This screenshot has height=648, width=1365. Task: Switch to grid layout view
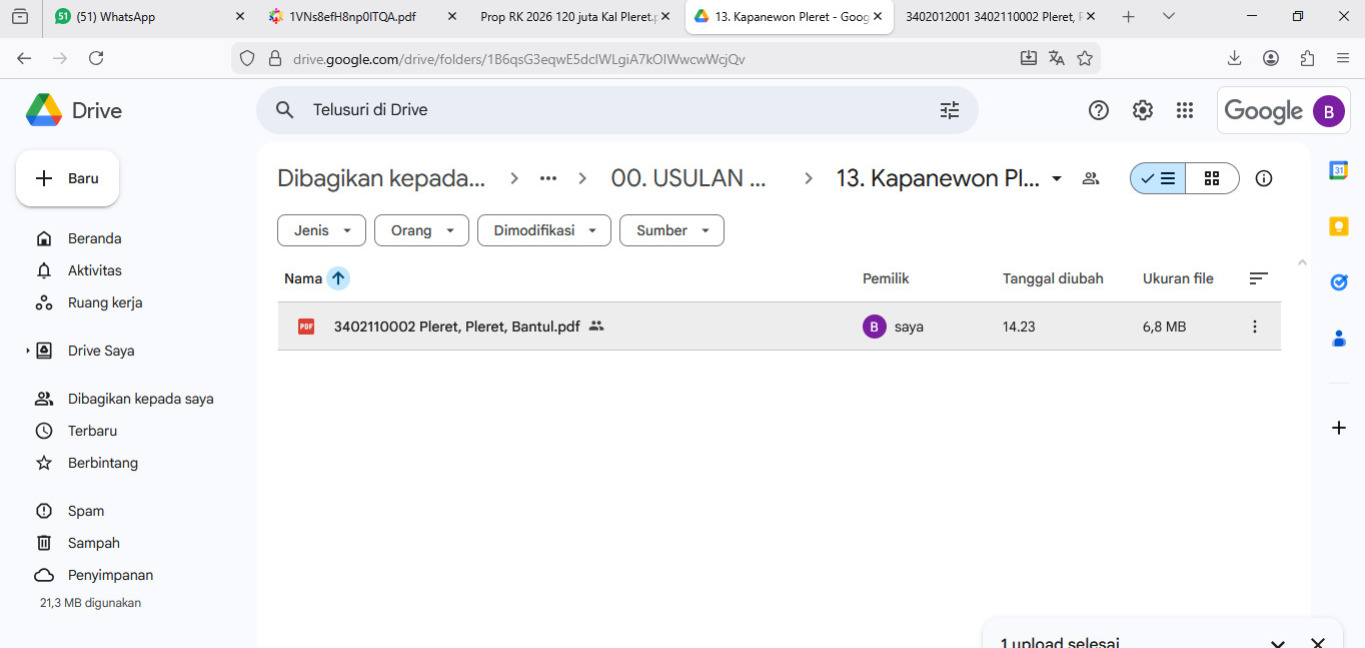pyautogui.click(x=1211, y=179)
